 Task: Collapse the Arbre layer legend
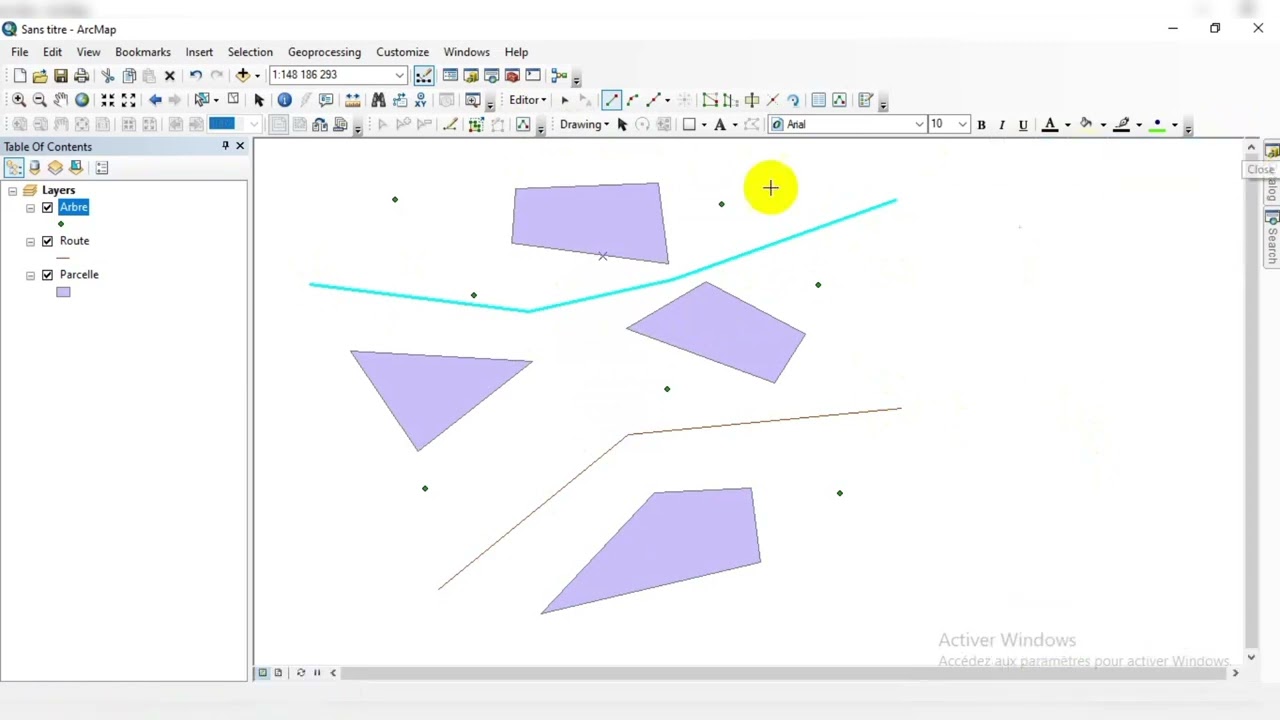pyautogui.click(x=30, y=208)
